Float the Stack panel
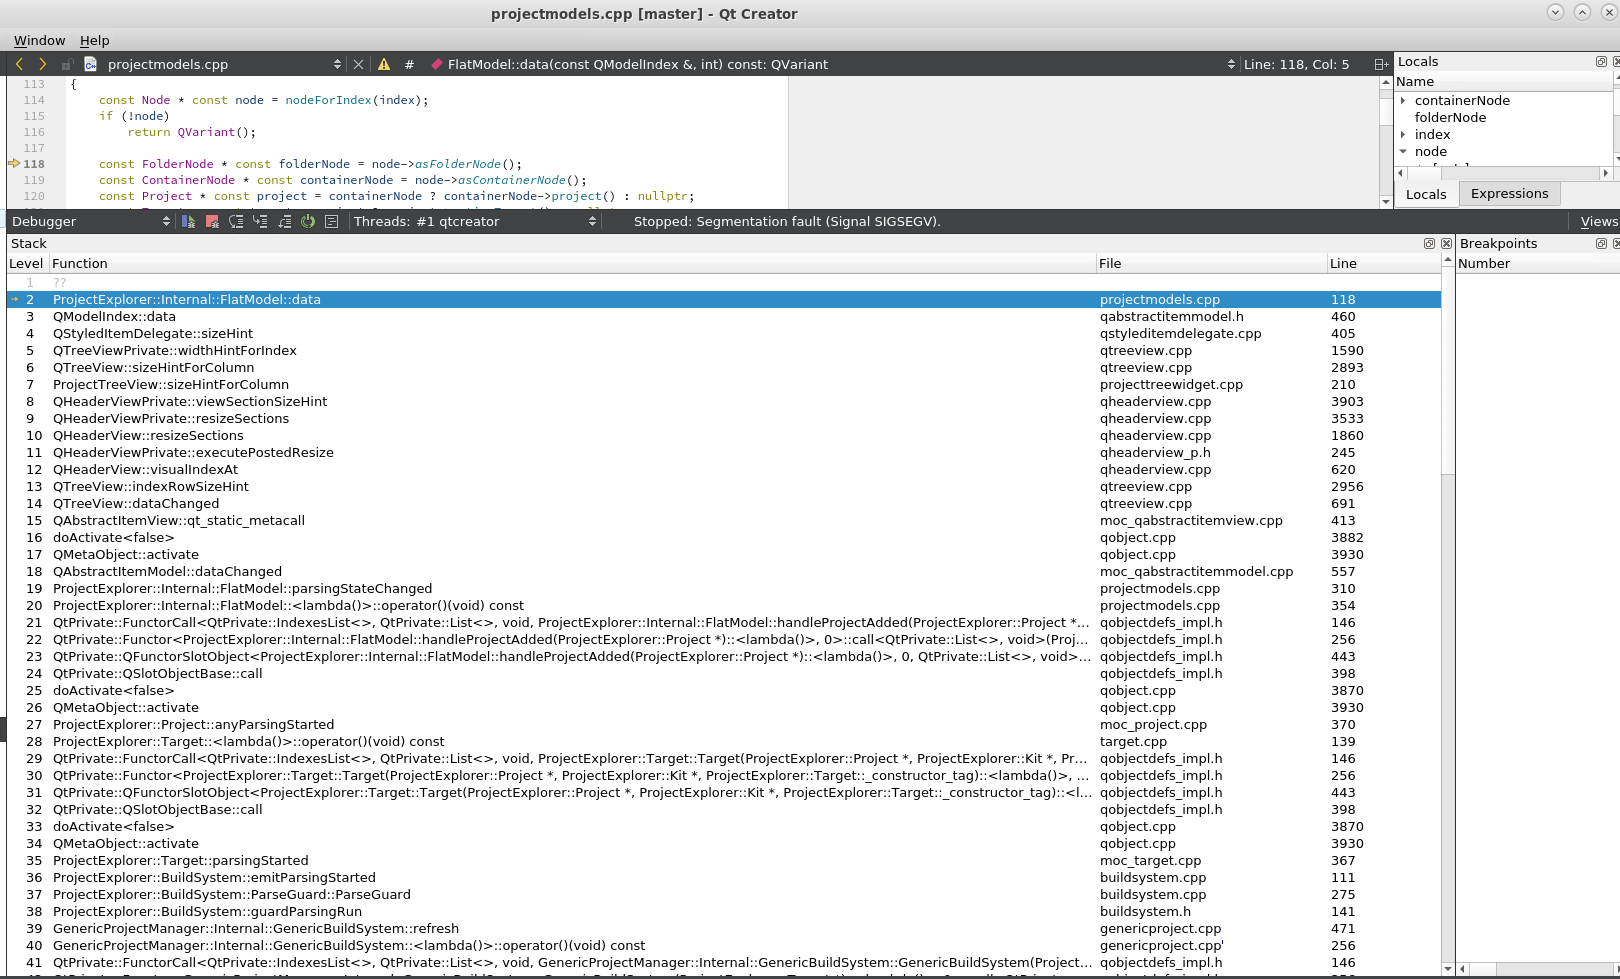The height and width of the screenshot is (979, 1620). (1429, 243)
